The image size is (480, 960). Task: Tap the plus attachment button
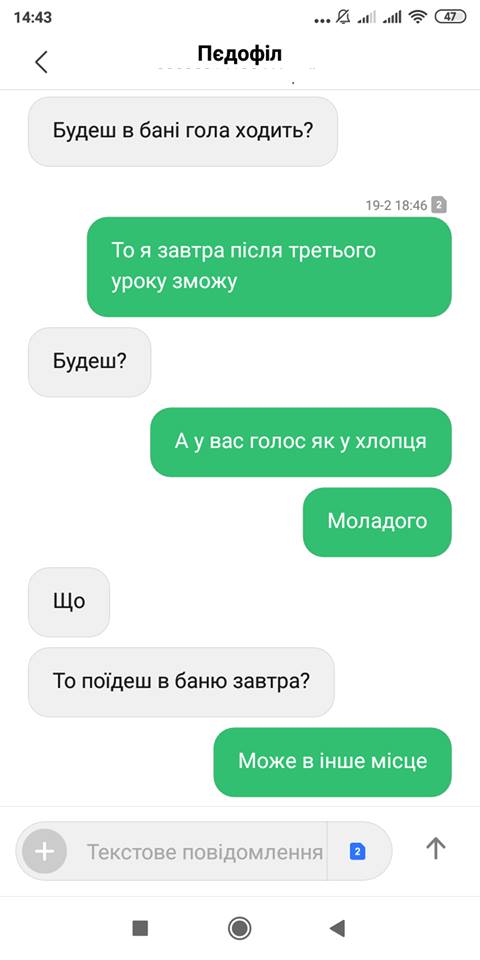coord(44,851)
